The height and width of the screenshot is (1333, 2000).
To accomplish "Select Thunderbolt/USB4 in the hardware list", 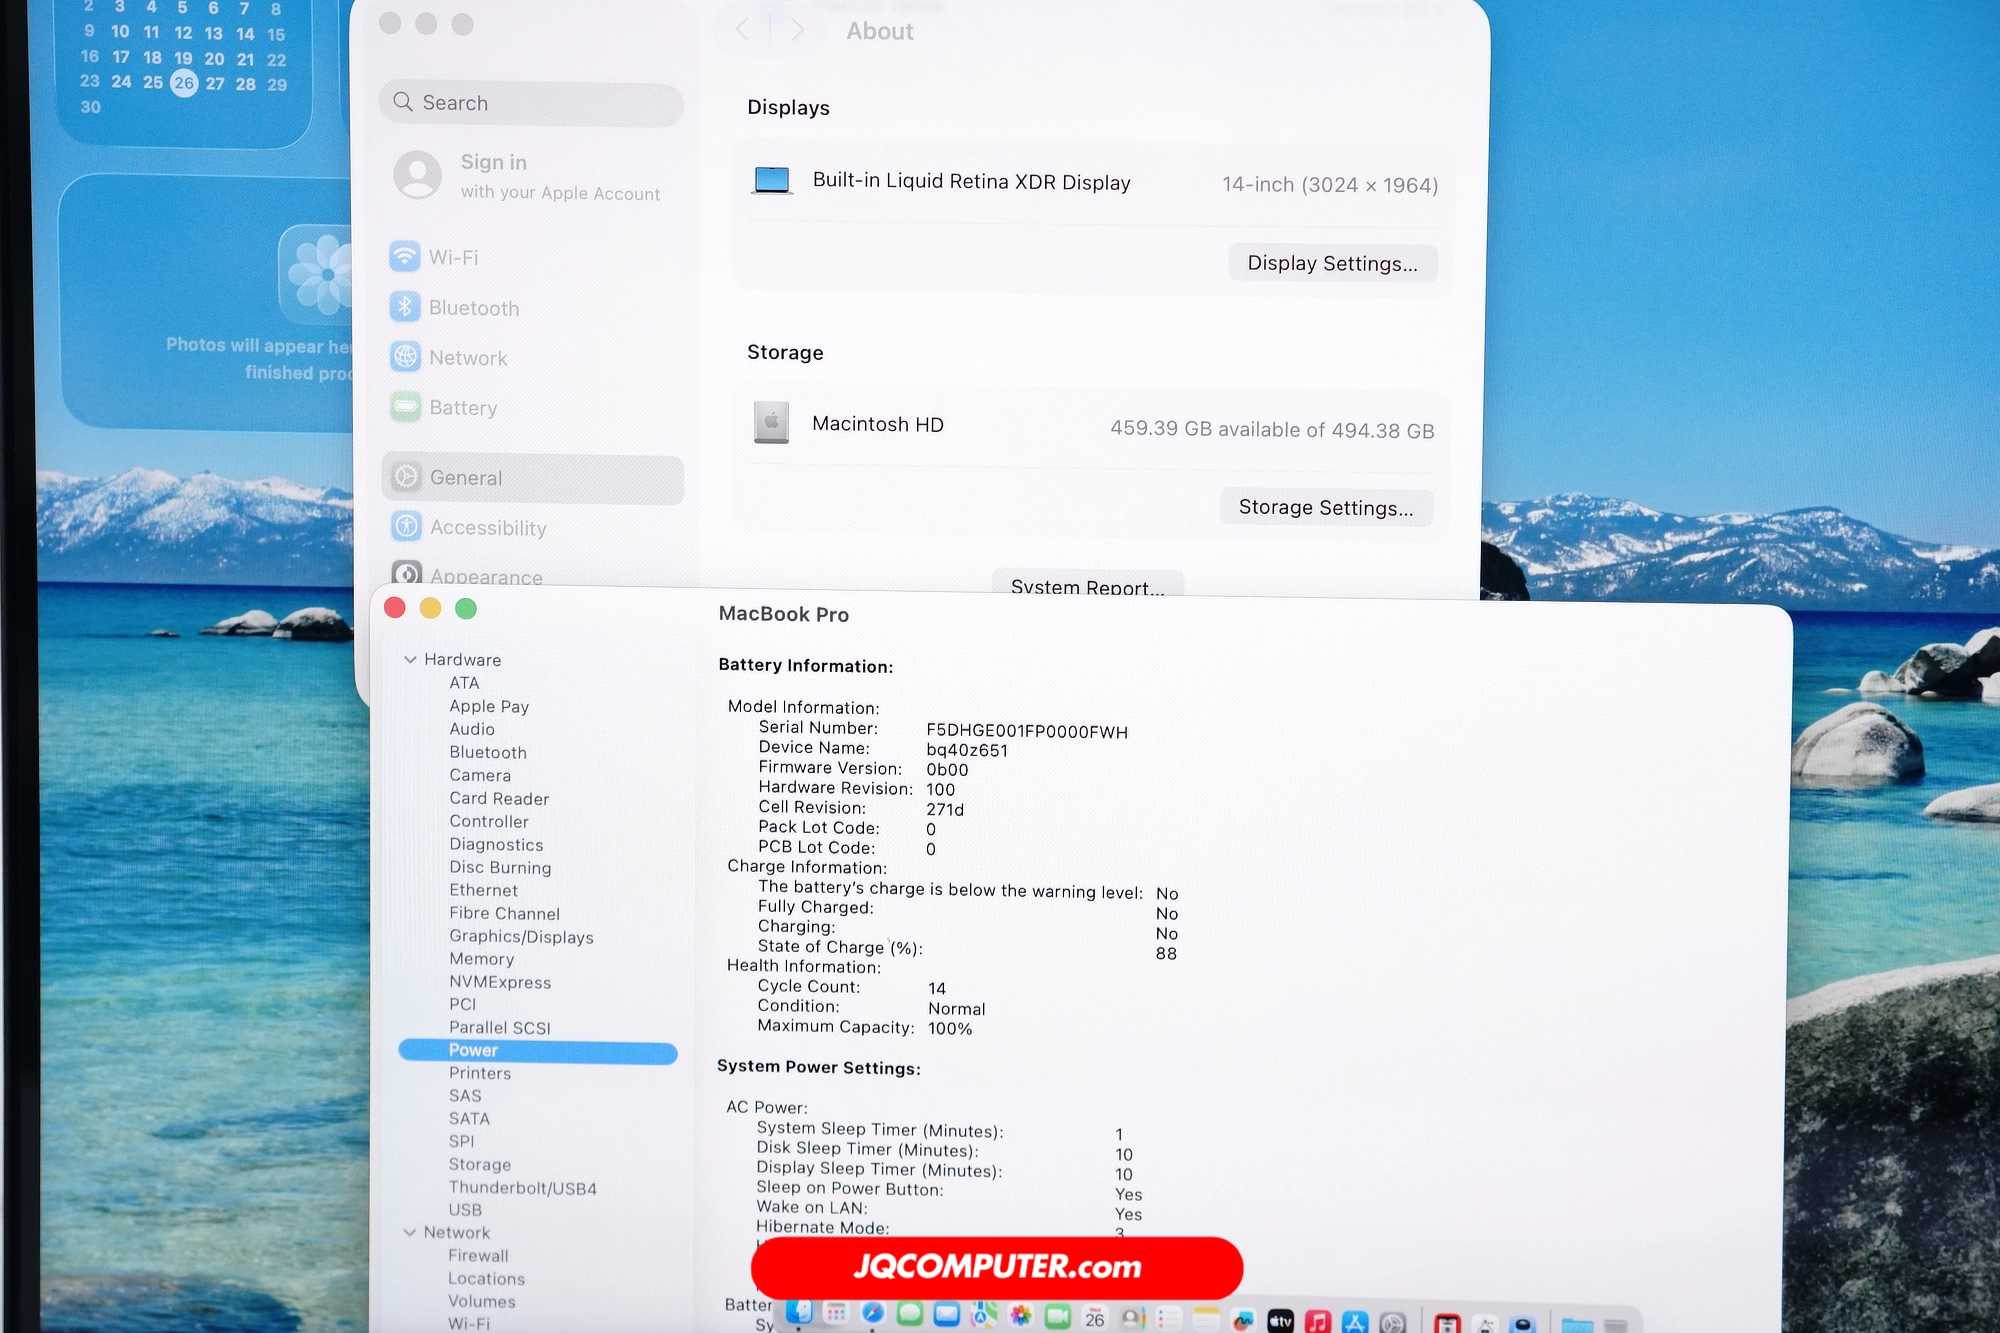I will [522, 1188].
